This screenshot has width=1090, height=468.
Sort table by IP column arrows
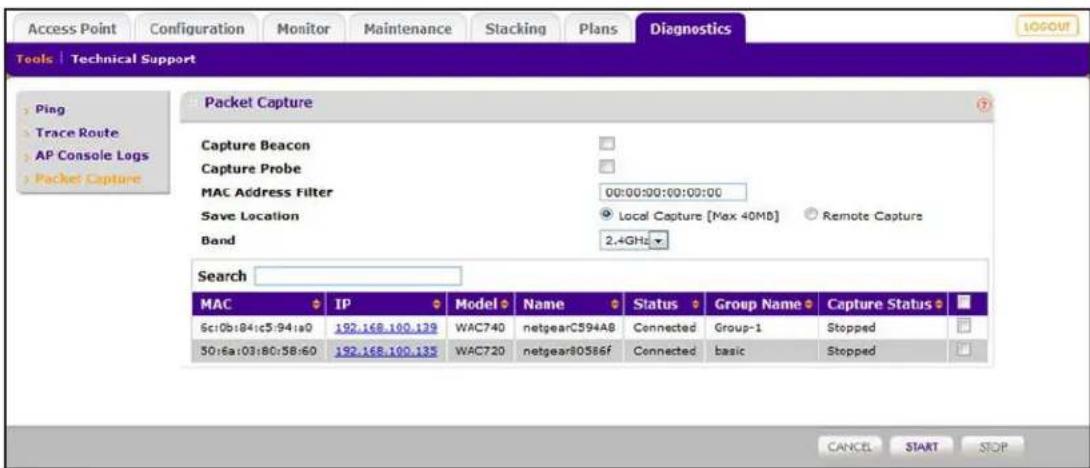pos(436,304)
